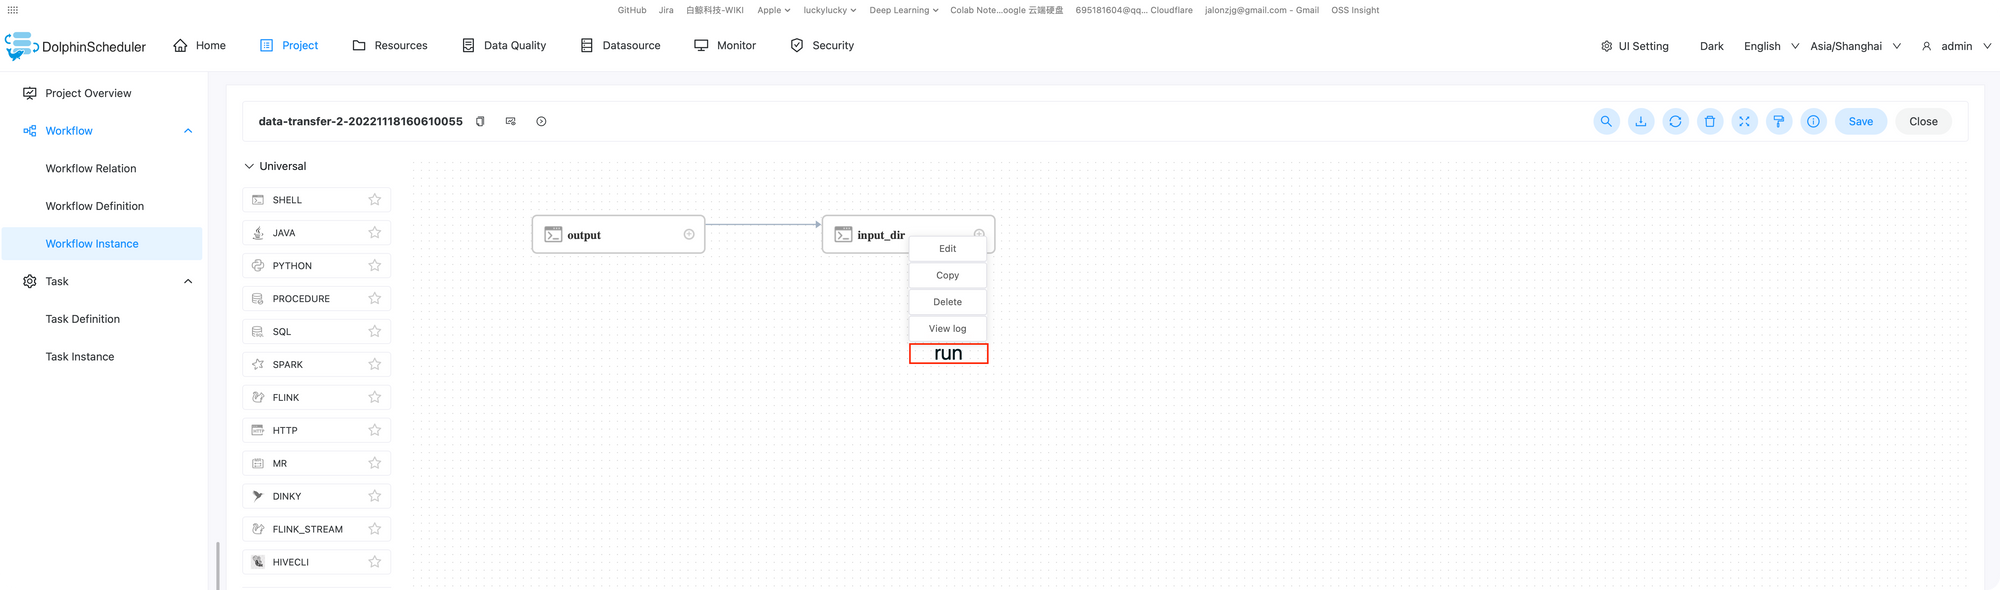Go to the Resources top menu

click(390, 46)
